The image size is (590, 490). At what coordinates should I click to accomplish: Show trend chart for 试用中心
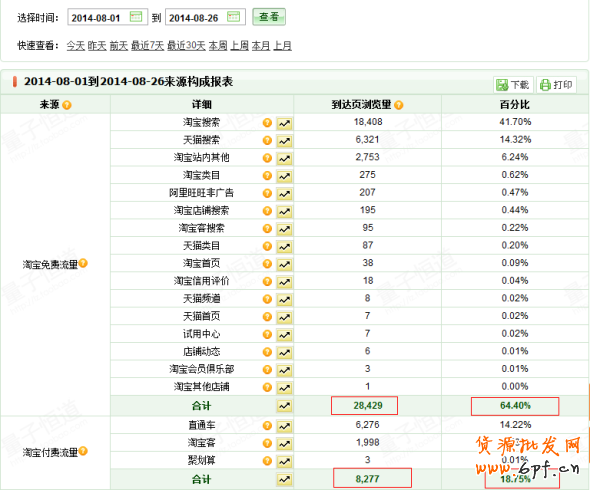click(x=284, y=335)
